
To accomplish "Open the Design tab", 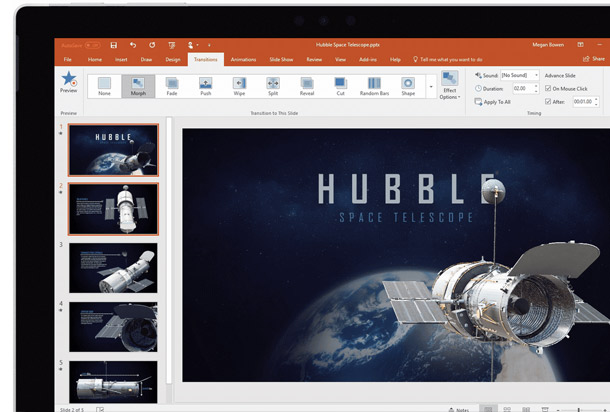I will [x=173, y=60].
